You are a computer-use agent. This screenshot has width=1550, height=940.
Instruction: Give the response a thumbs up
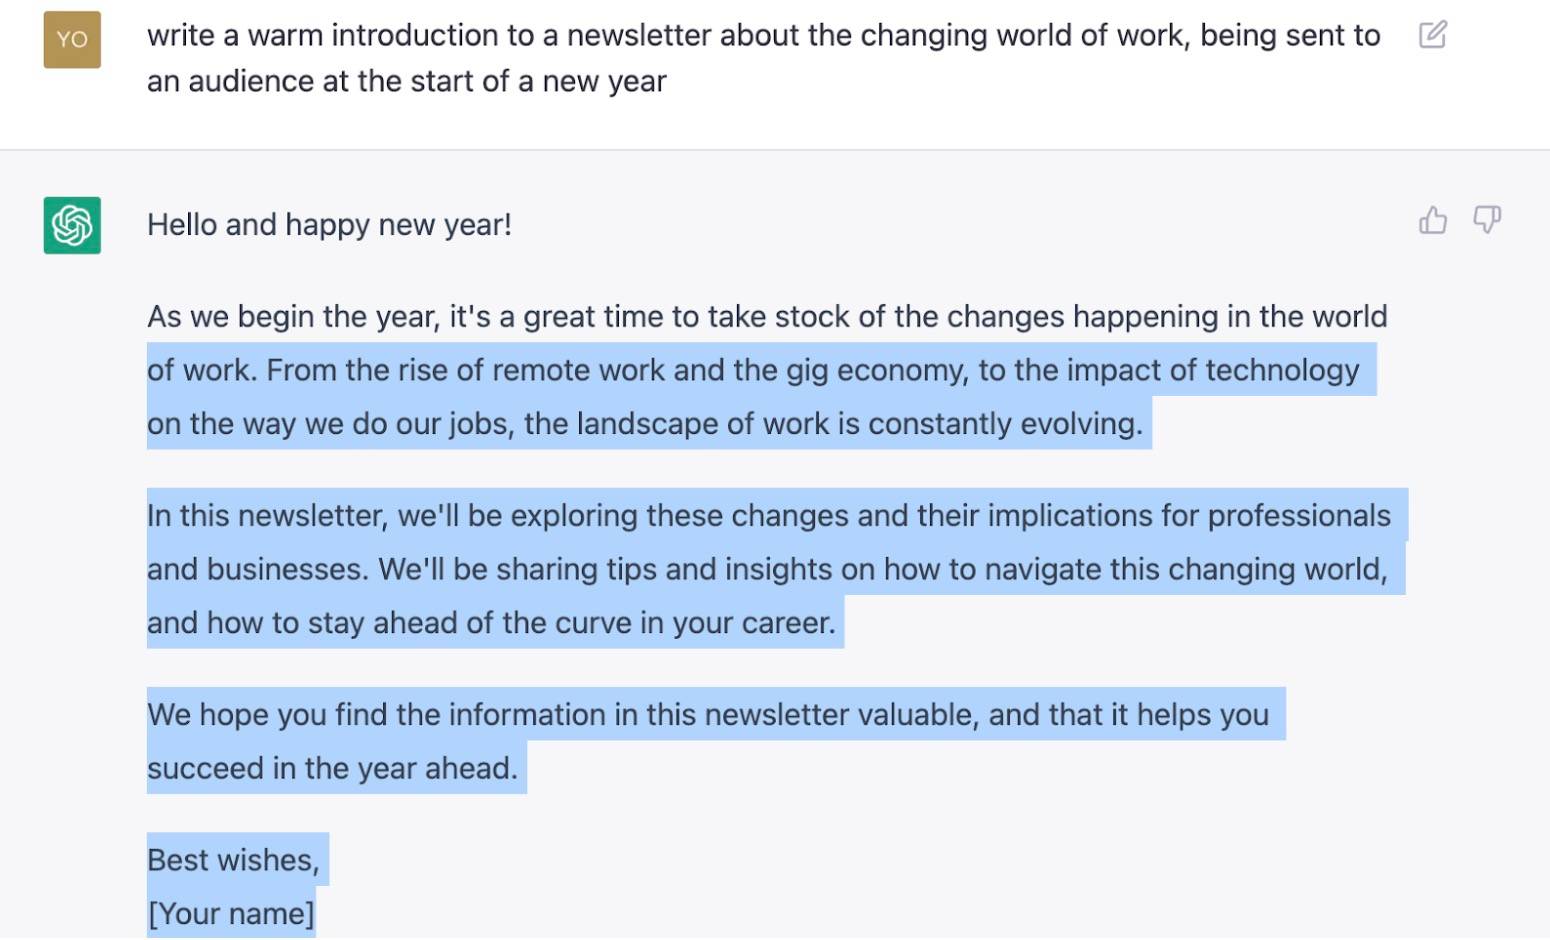[1433, 220]
